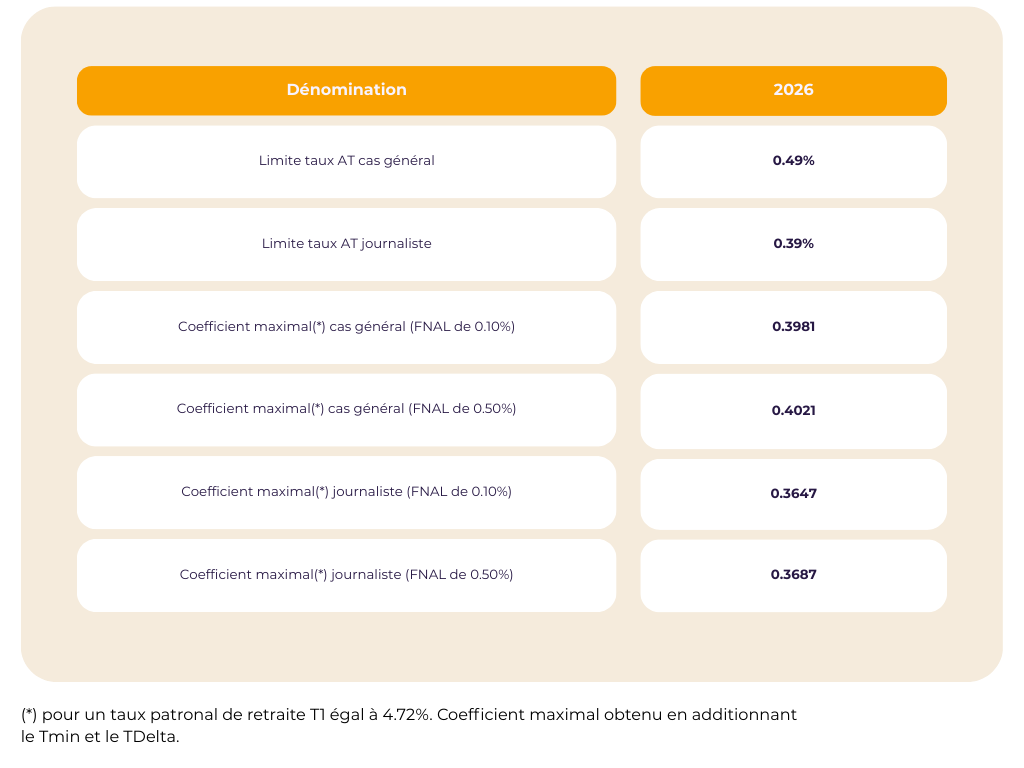Click the asterisk in cas général FNAL 0.50% label
The height and width of the screenshot is (768, 1024).
coord(317,408)
